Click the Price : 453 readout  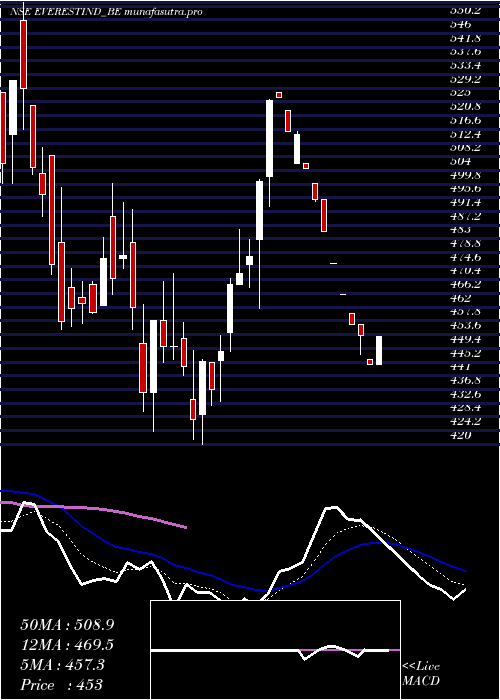(62, 684)
